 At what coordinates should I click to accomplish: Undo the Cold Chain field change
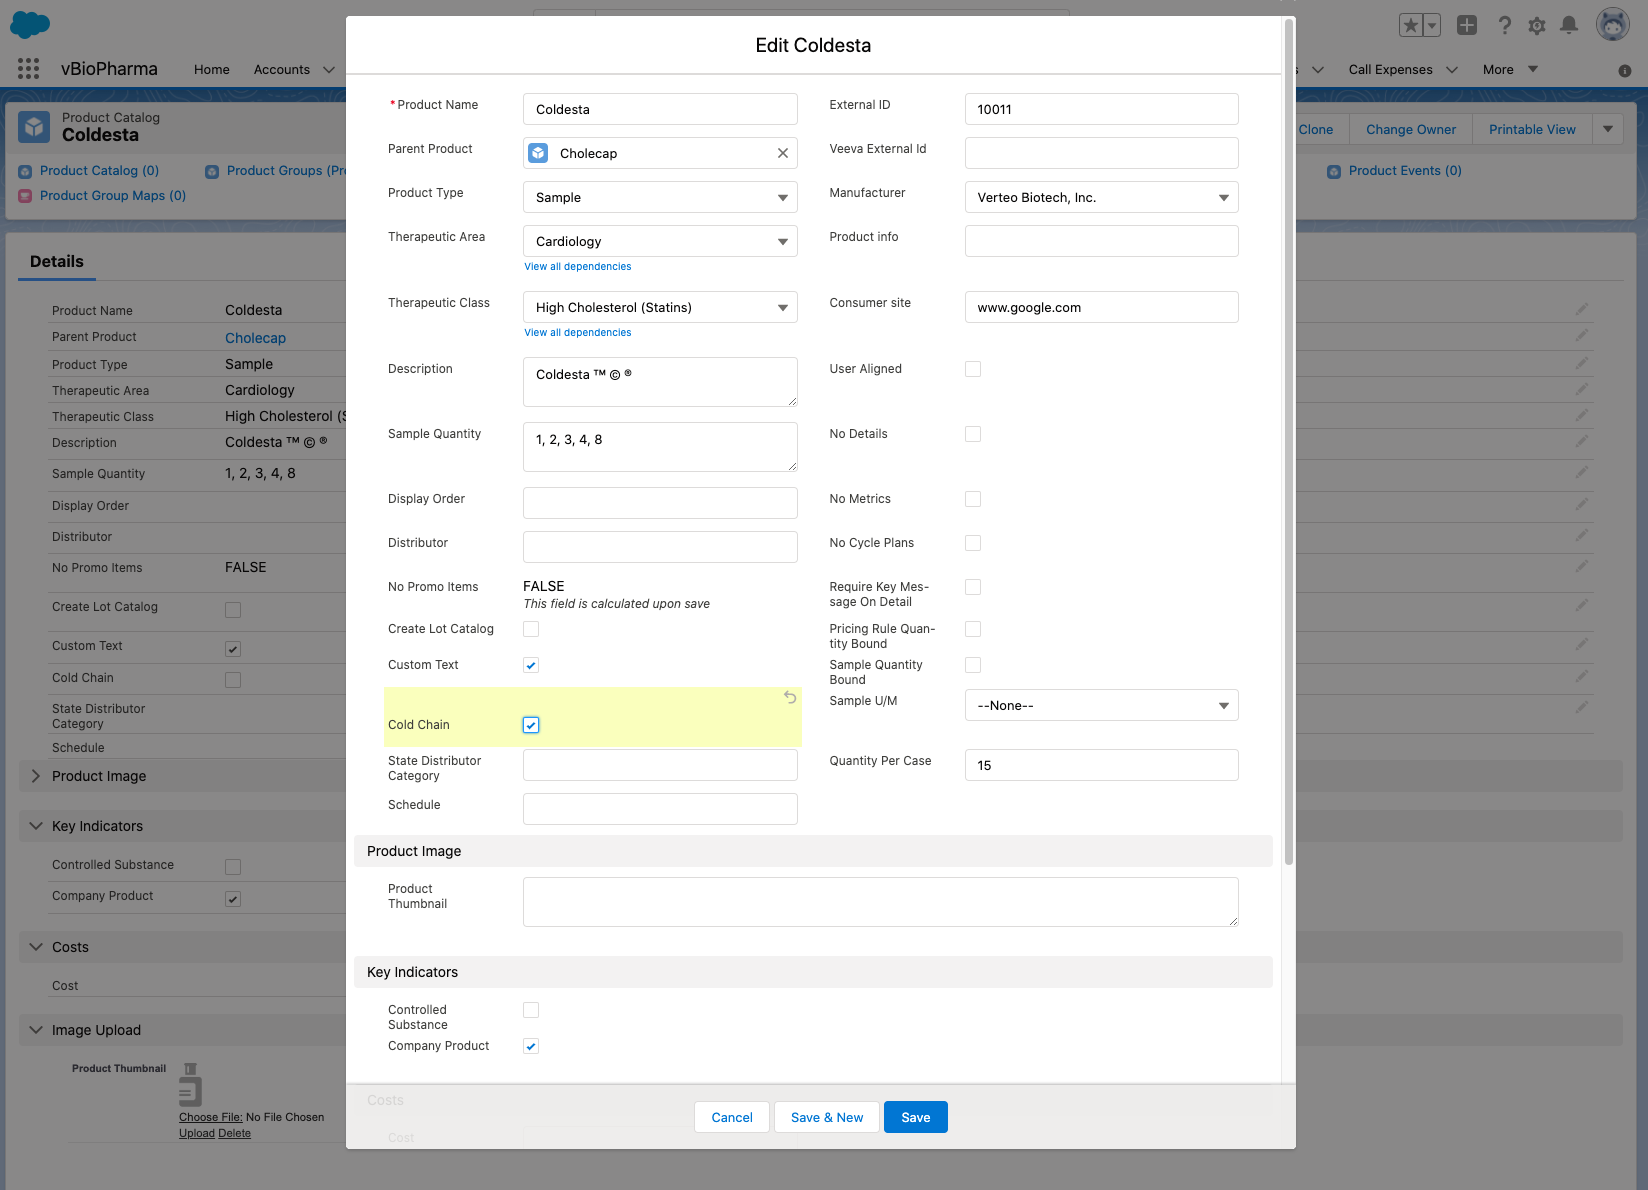pos(790,698)
